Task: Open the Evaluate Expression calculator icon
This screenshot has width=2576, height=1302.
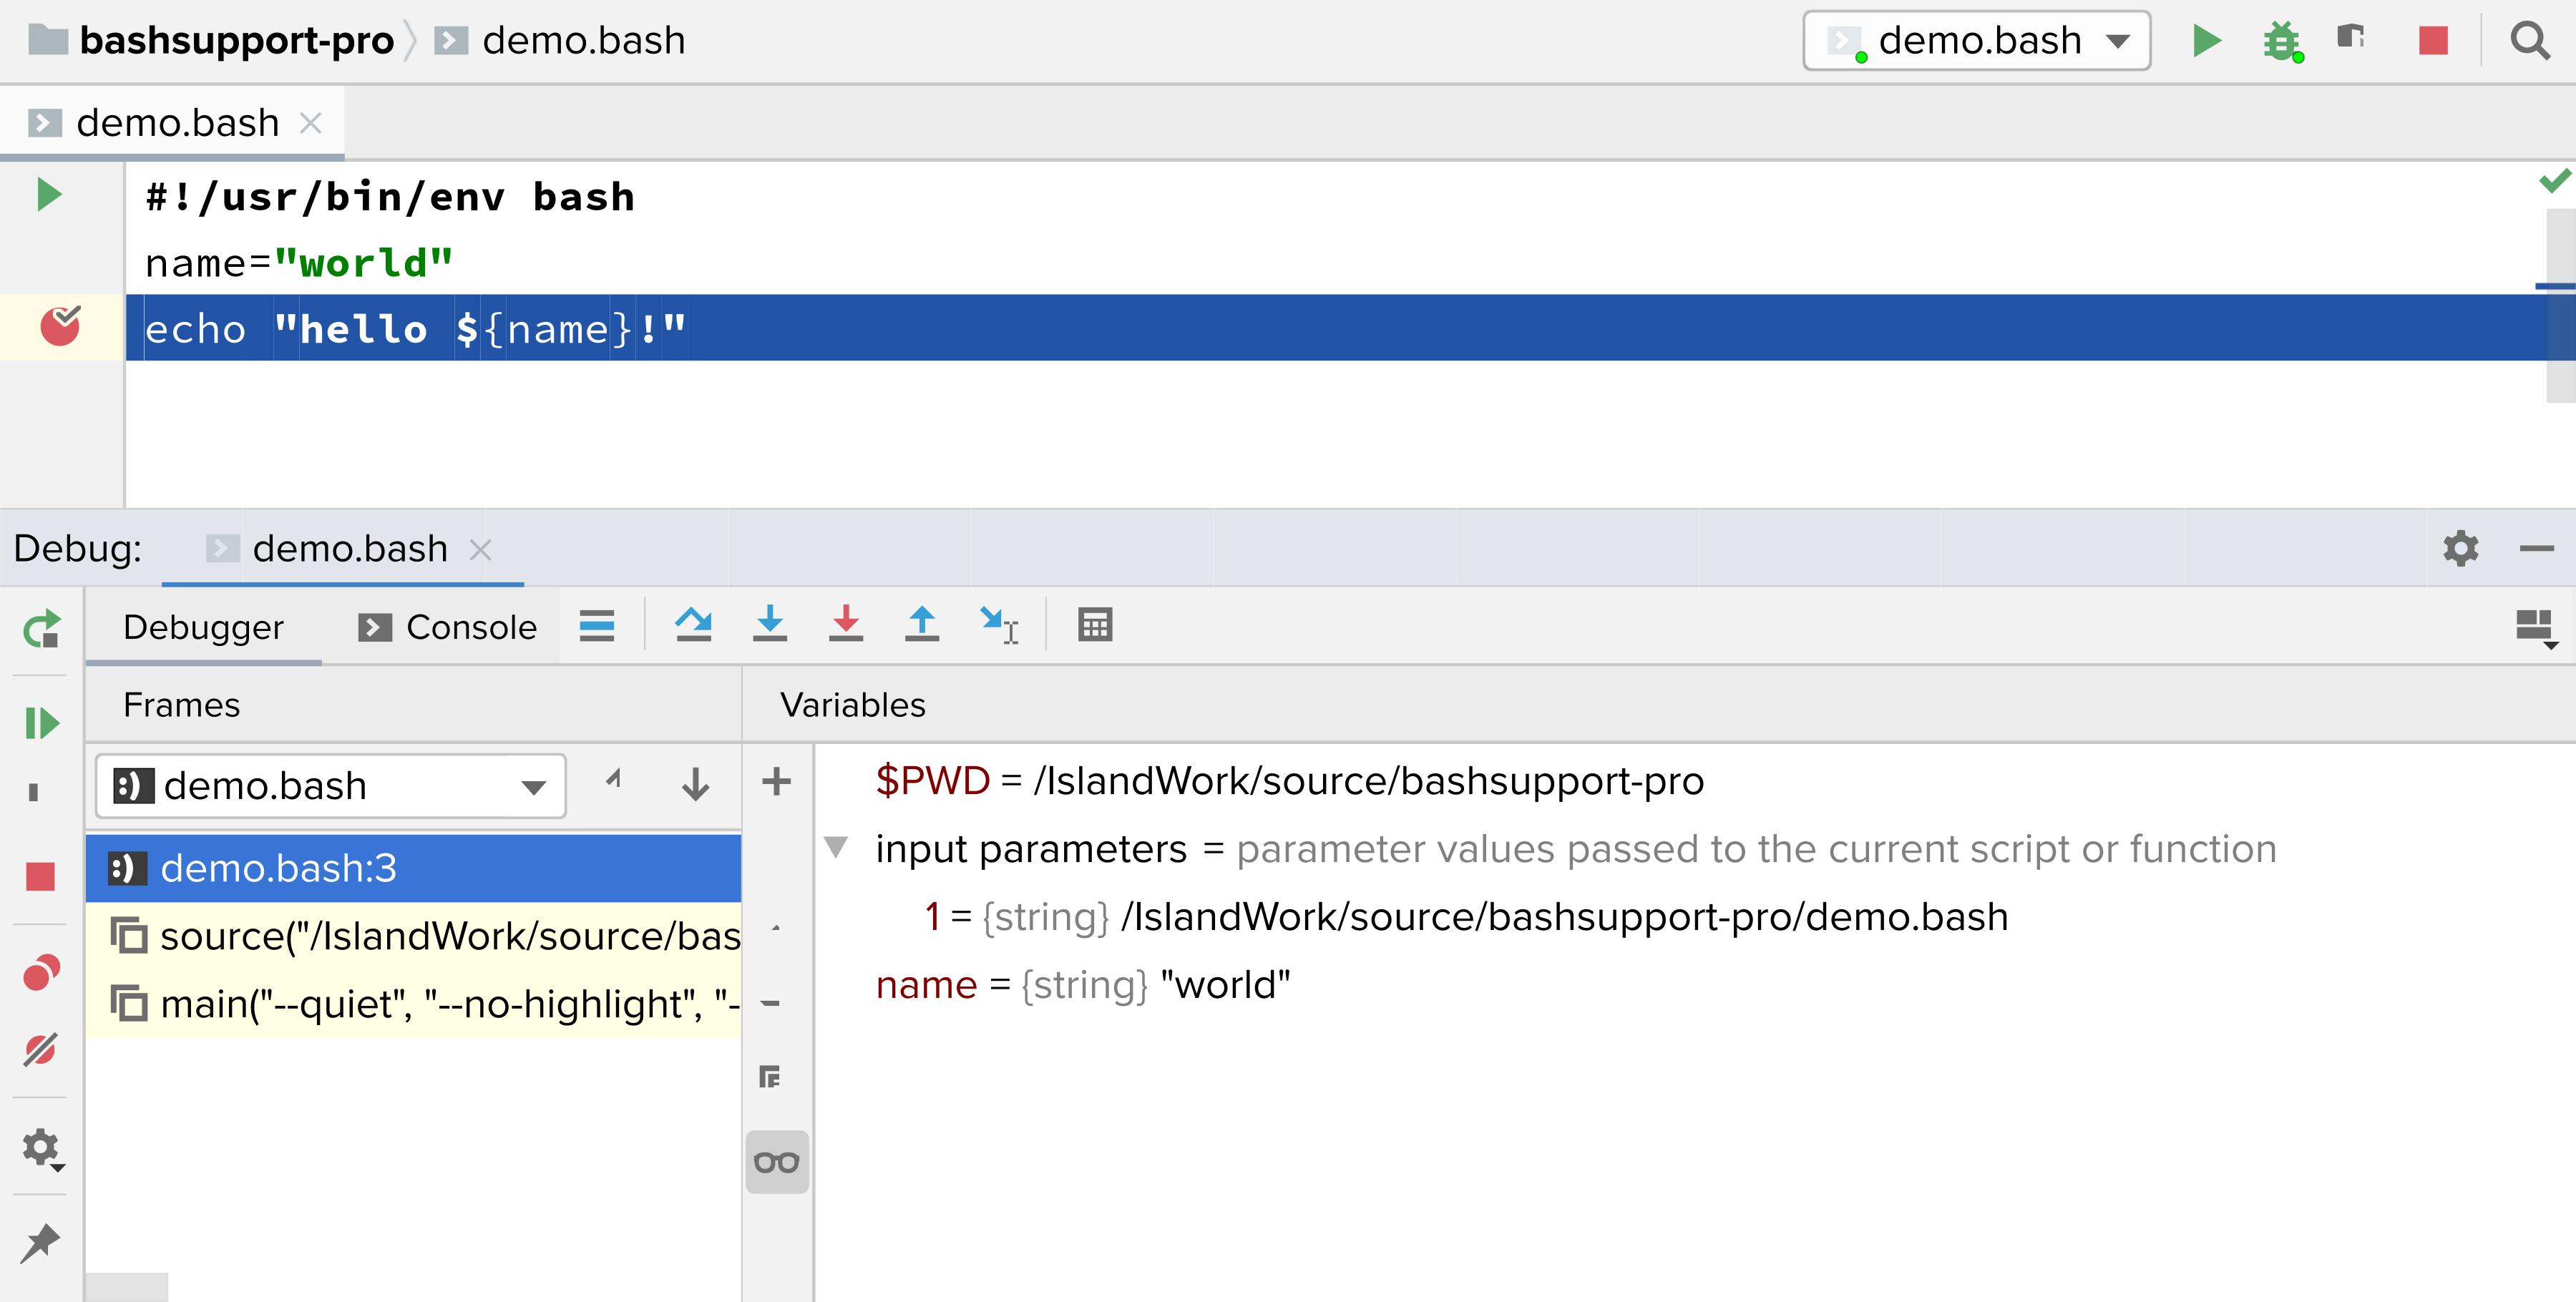Action: tap(1095, 625)
